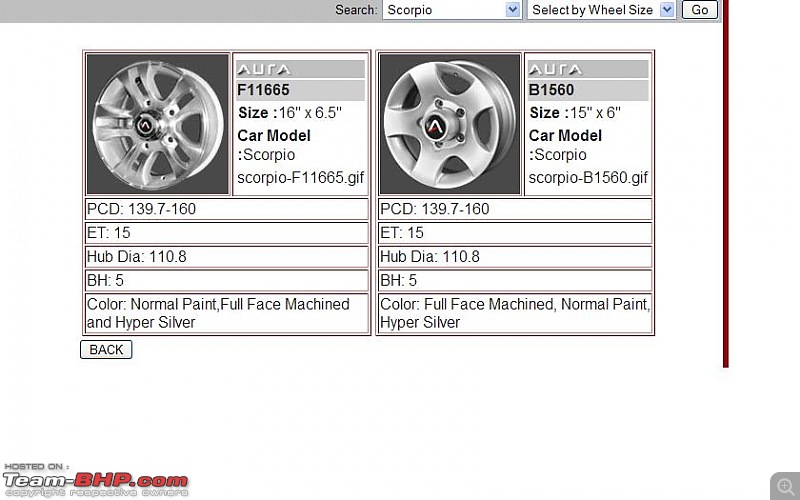800x500 pixels.
Task: Click the zoom magnifier icon
Action: coord(785,485)
